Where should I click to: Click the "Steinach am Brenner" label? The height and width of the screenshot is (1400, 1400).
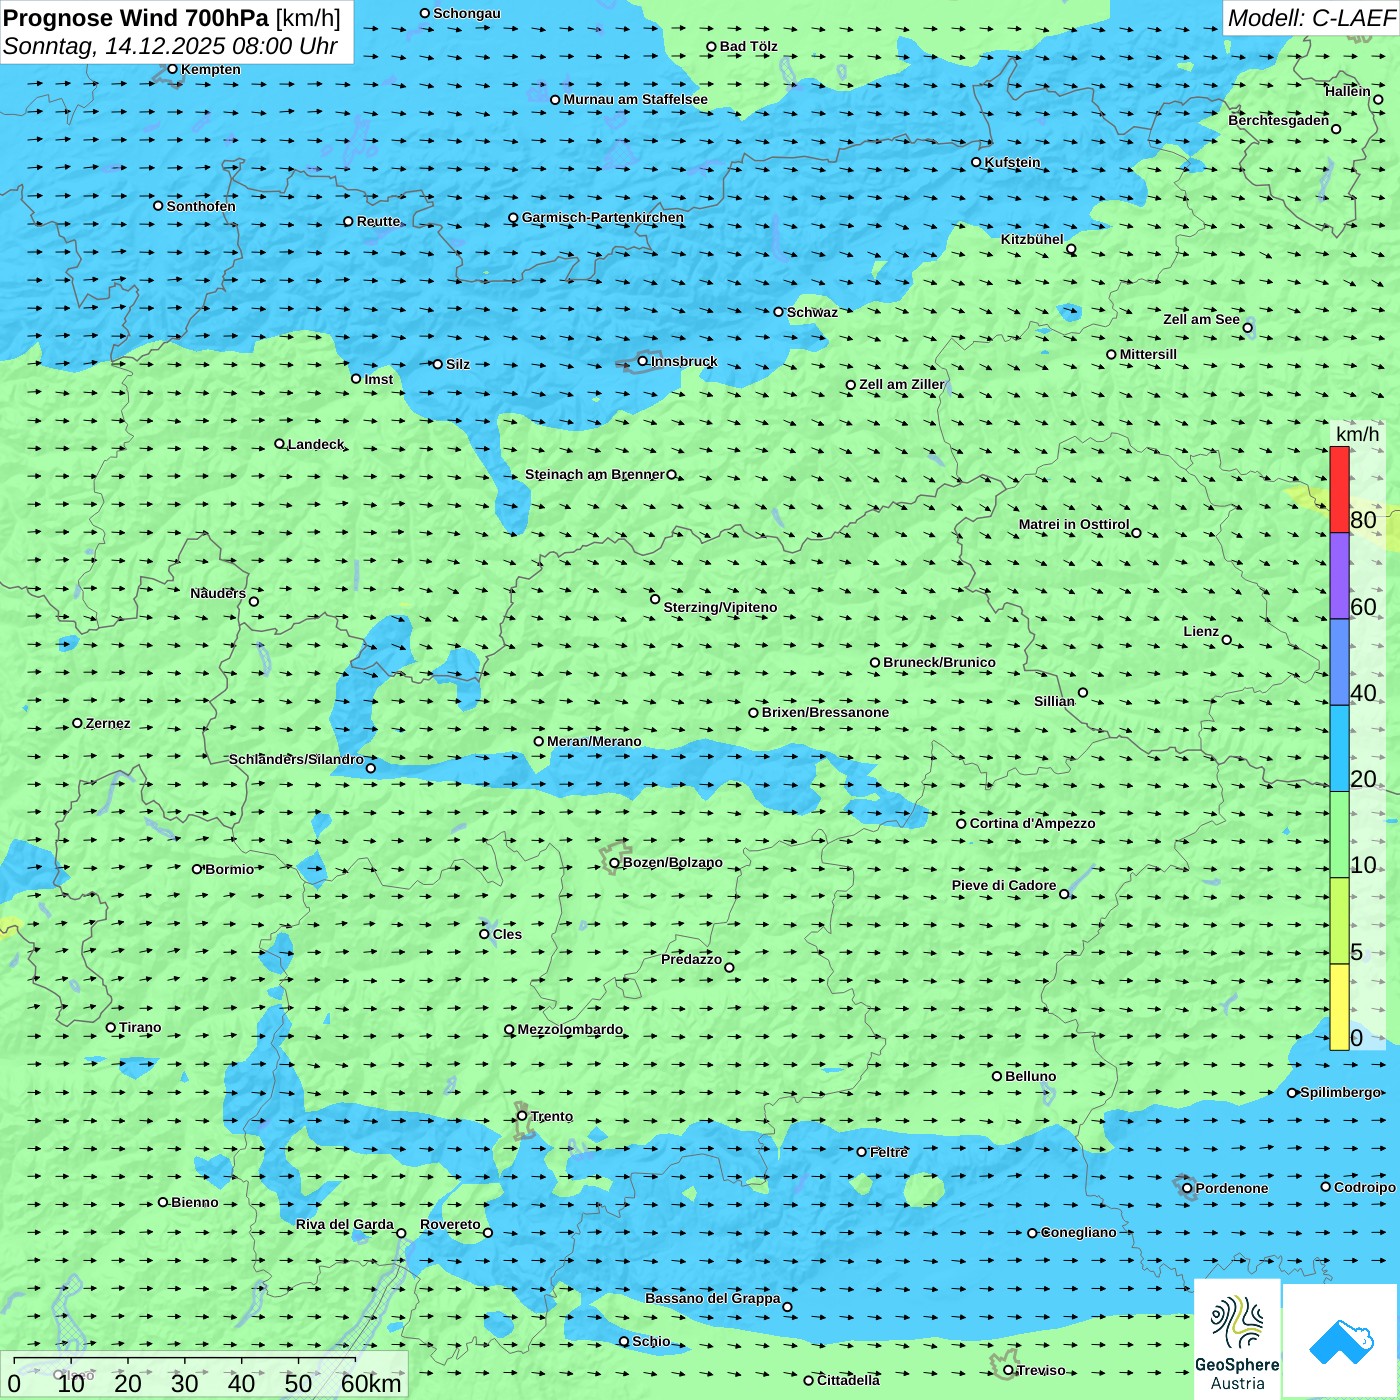point(595,474)
